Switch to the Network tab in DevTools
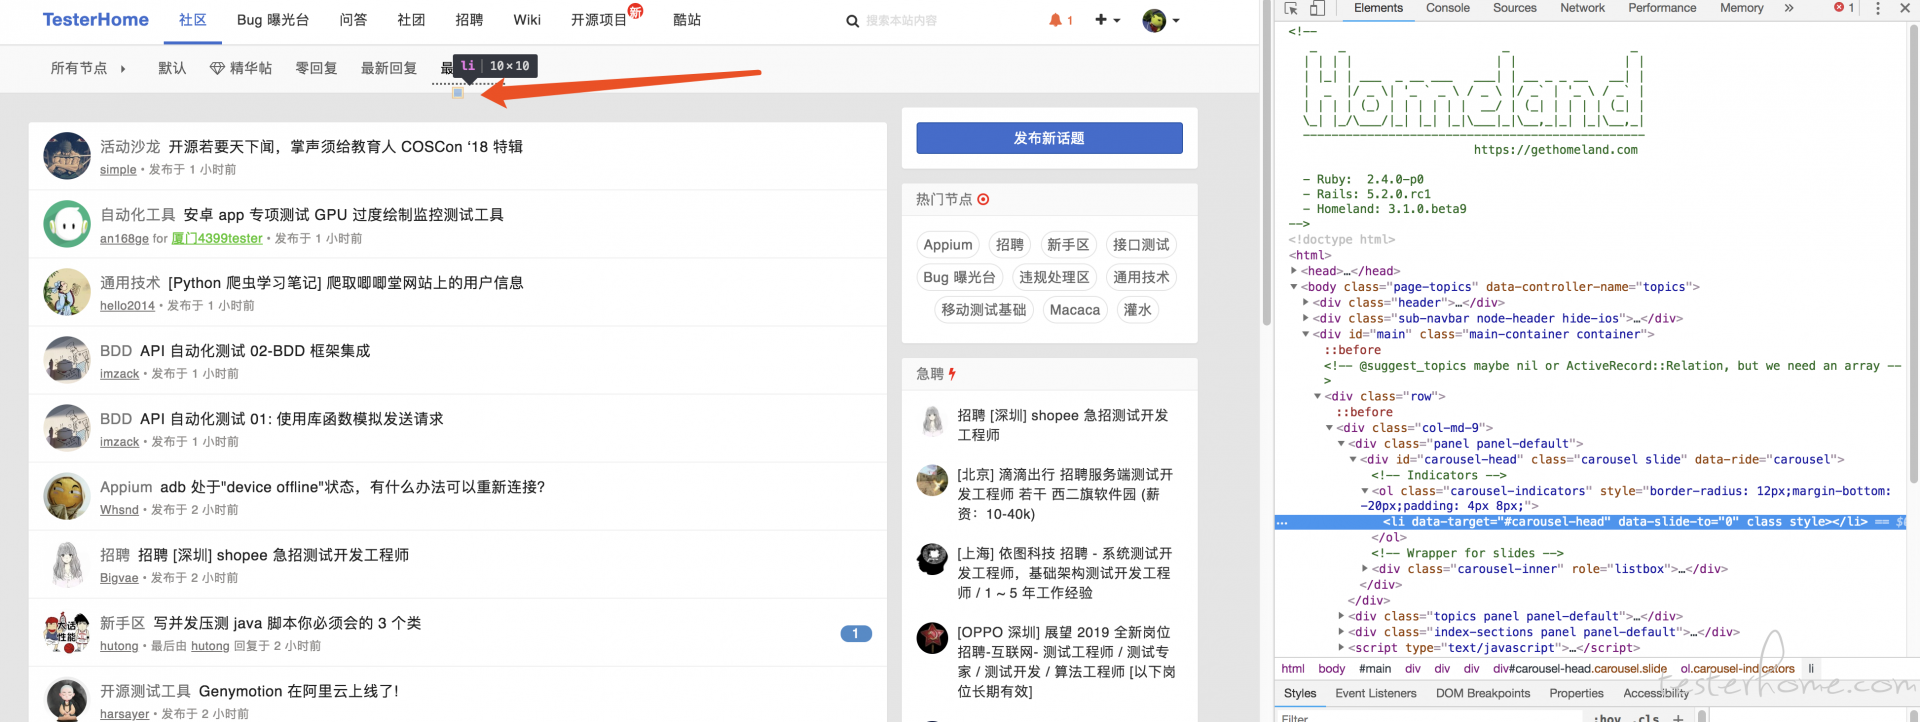 coord(1582,8)
